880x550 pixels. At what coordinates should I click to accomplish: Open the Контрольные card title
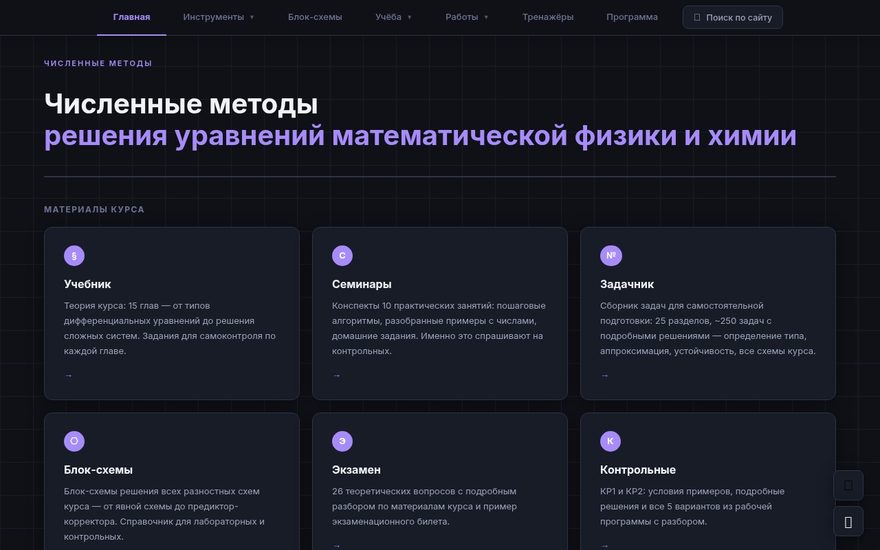click(638, 470)
